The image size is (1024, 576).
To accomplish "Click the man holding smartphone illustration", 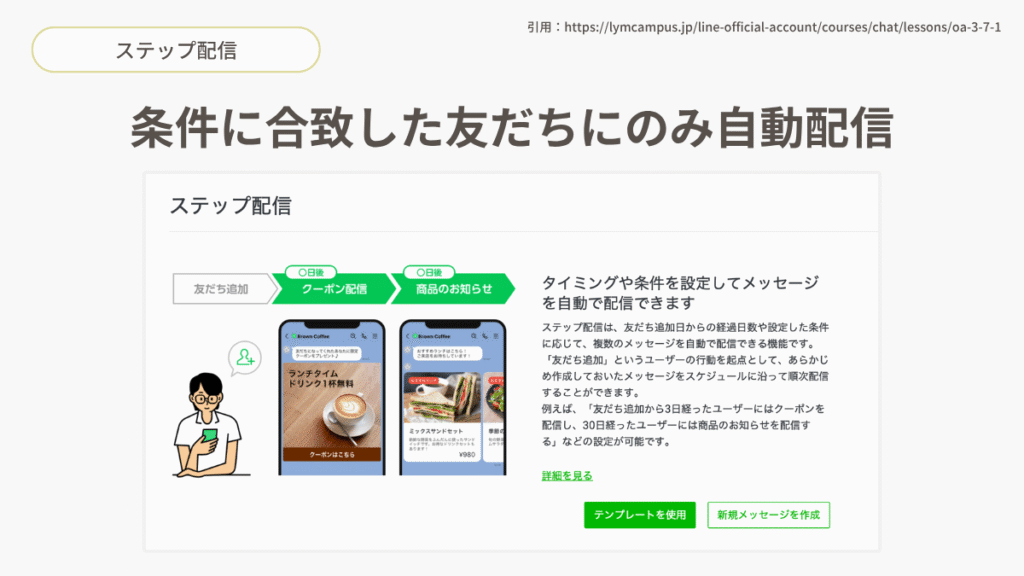I will [x=209, y=424].
